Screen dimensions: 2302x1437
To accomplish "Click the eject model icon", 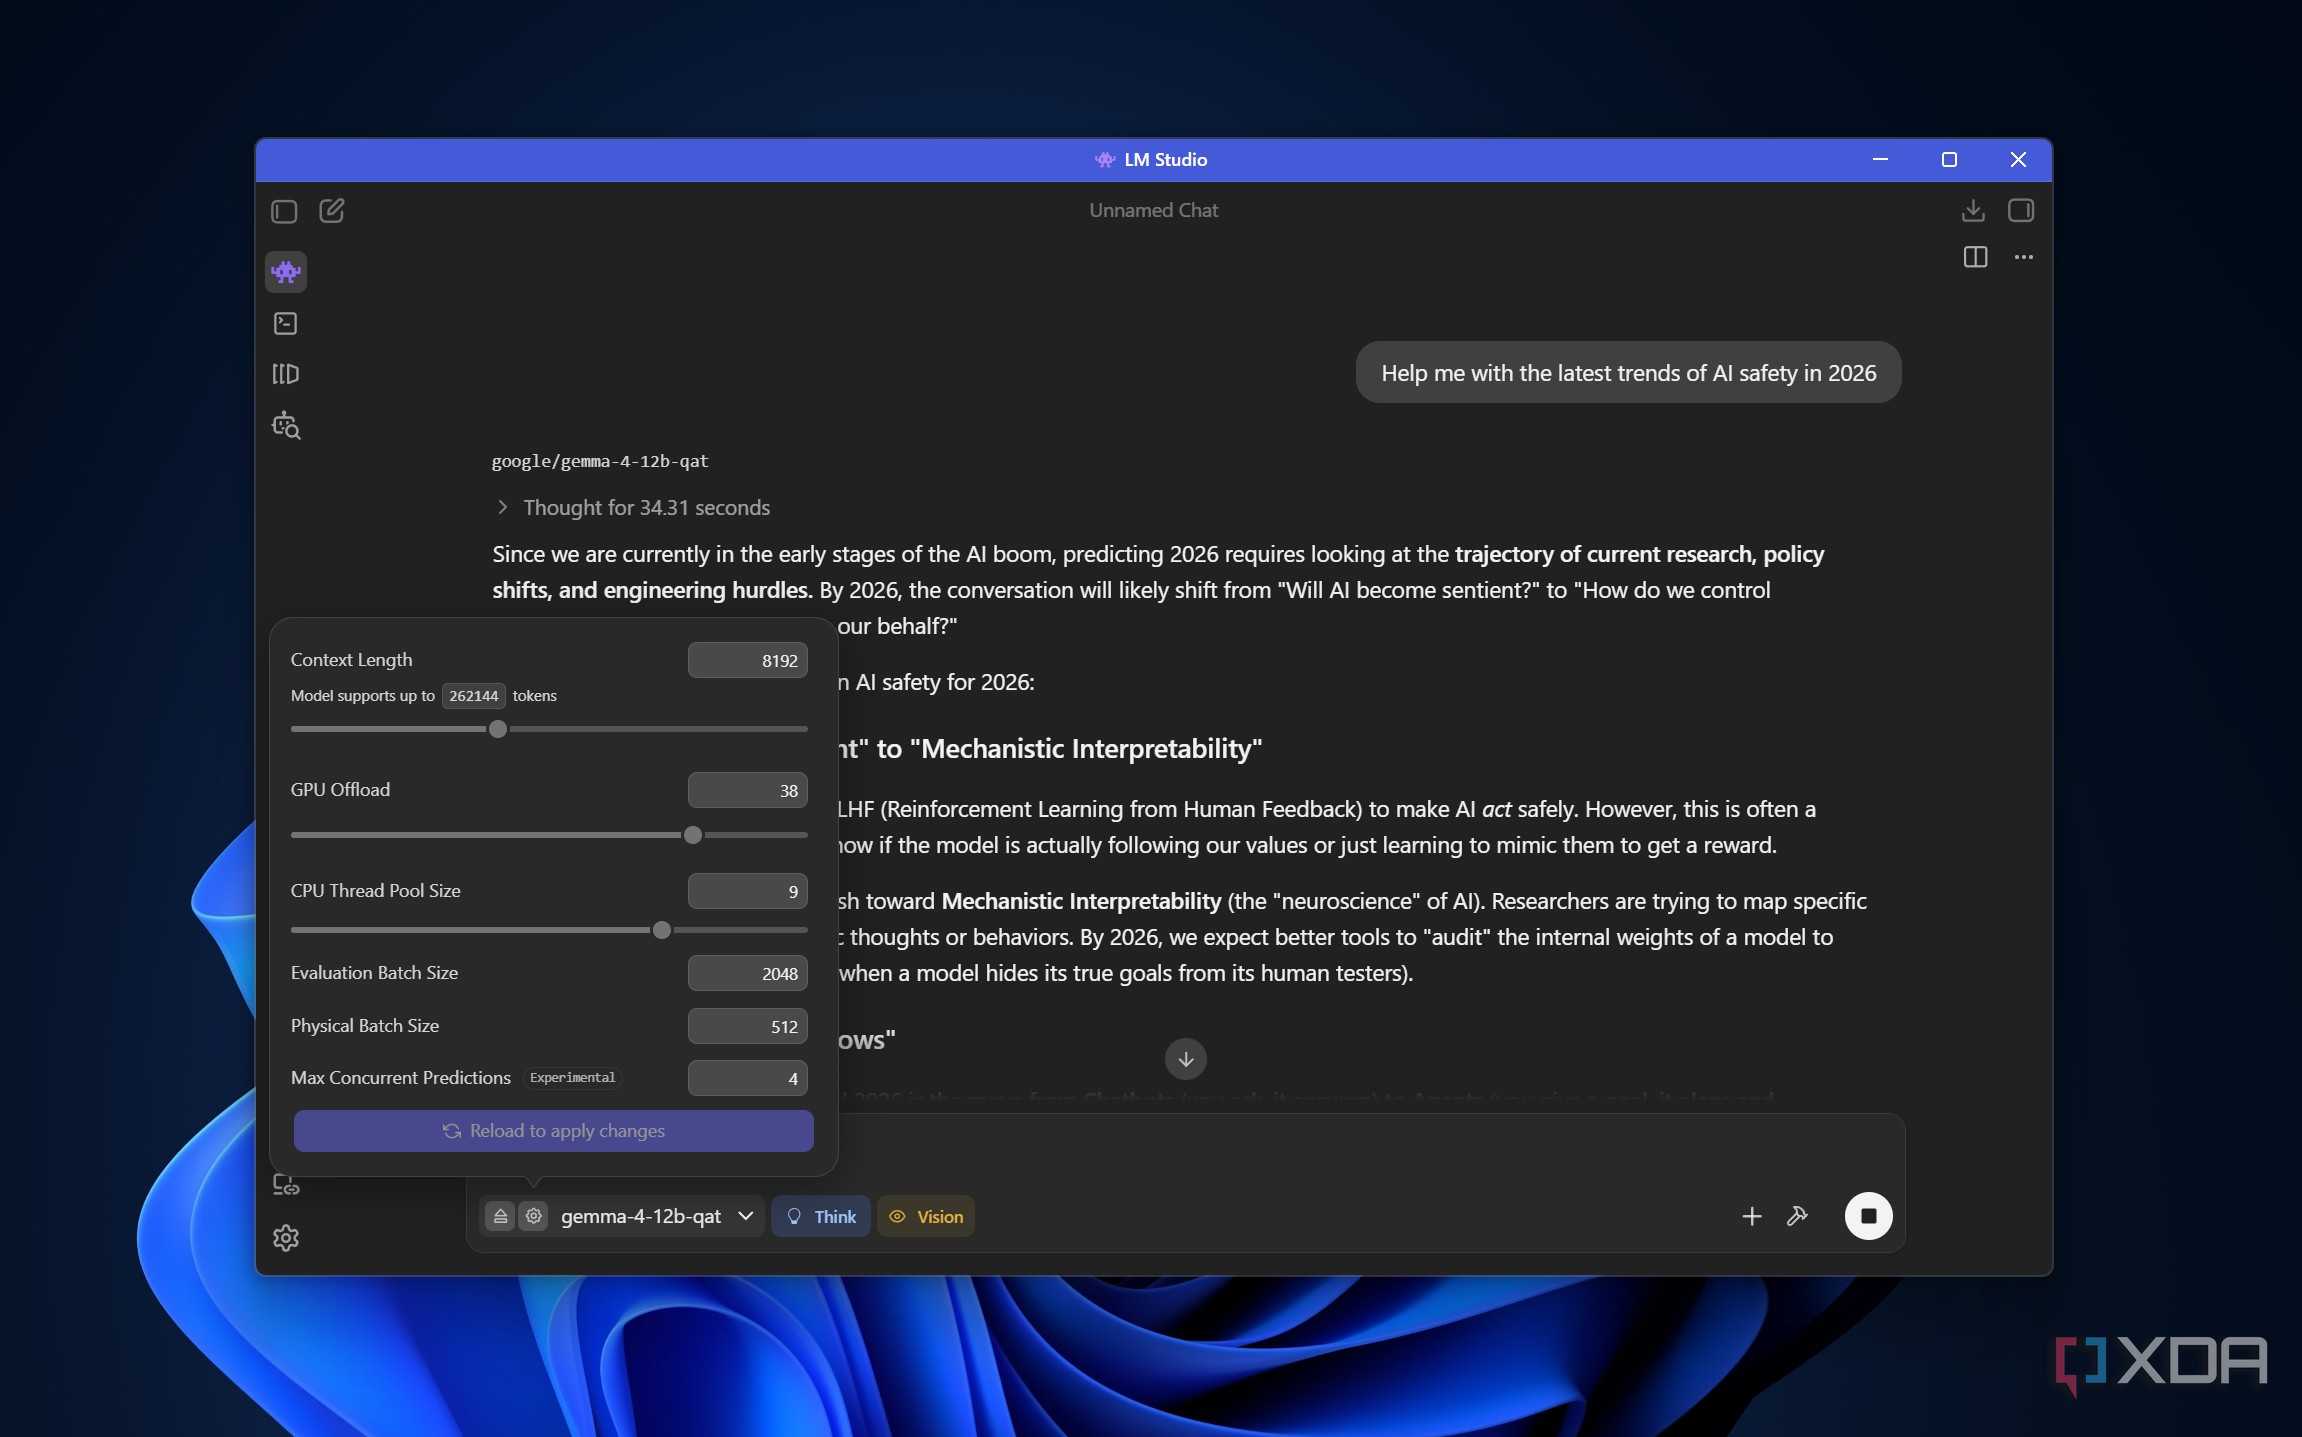I will point(501,1216).
